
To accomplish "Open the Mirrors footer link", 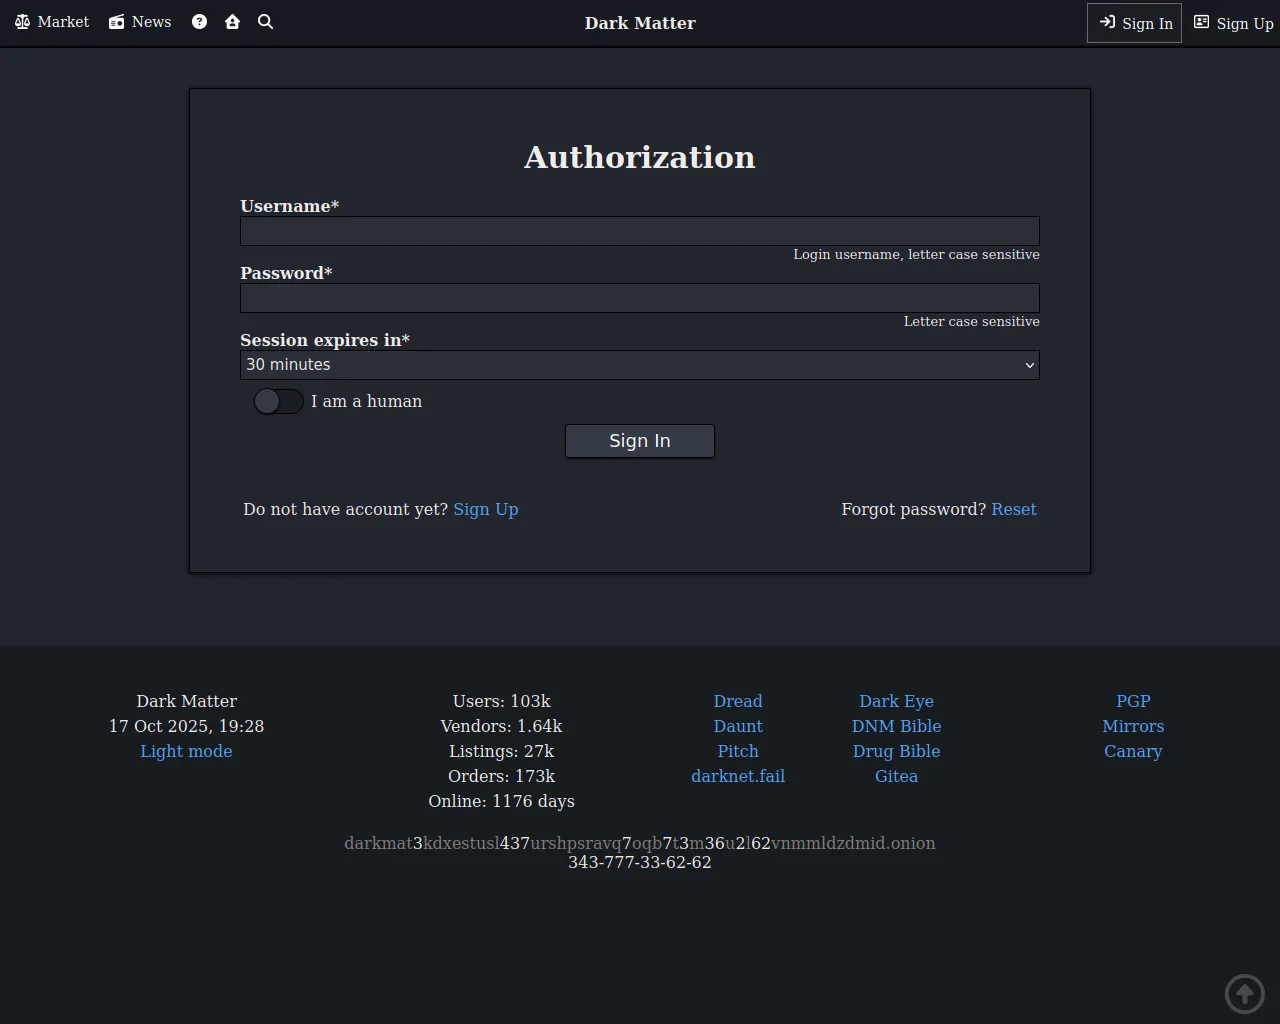I will [1133, 726].
